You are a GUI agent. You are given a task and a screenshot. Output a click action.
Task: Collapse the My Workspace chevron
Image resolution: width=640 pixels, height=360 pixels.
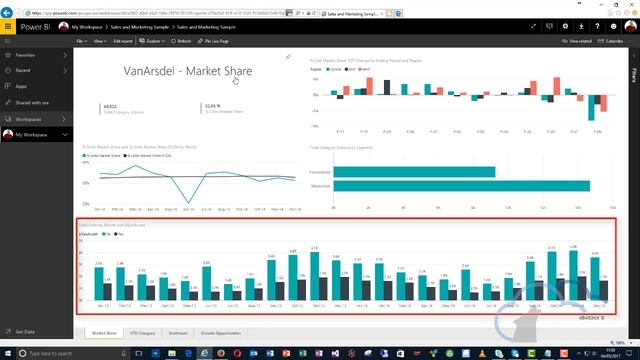pyautogui.click(x=64, y=135)
